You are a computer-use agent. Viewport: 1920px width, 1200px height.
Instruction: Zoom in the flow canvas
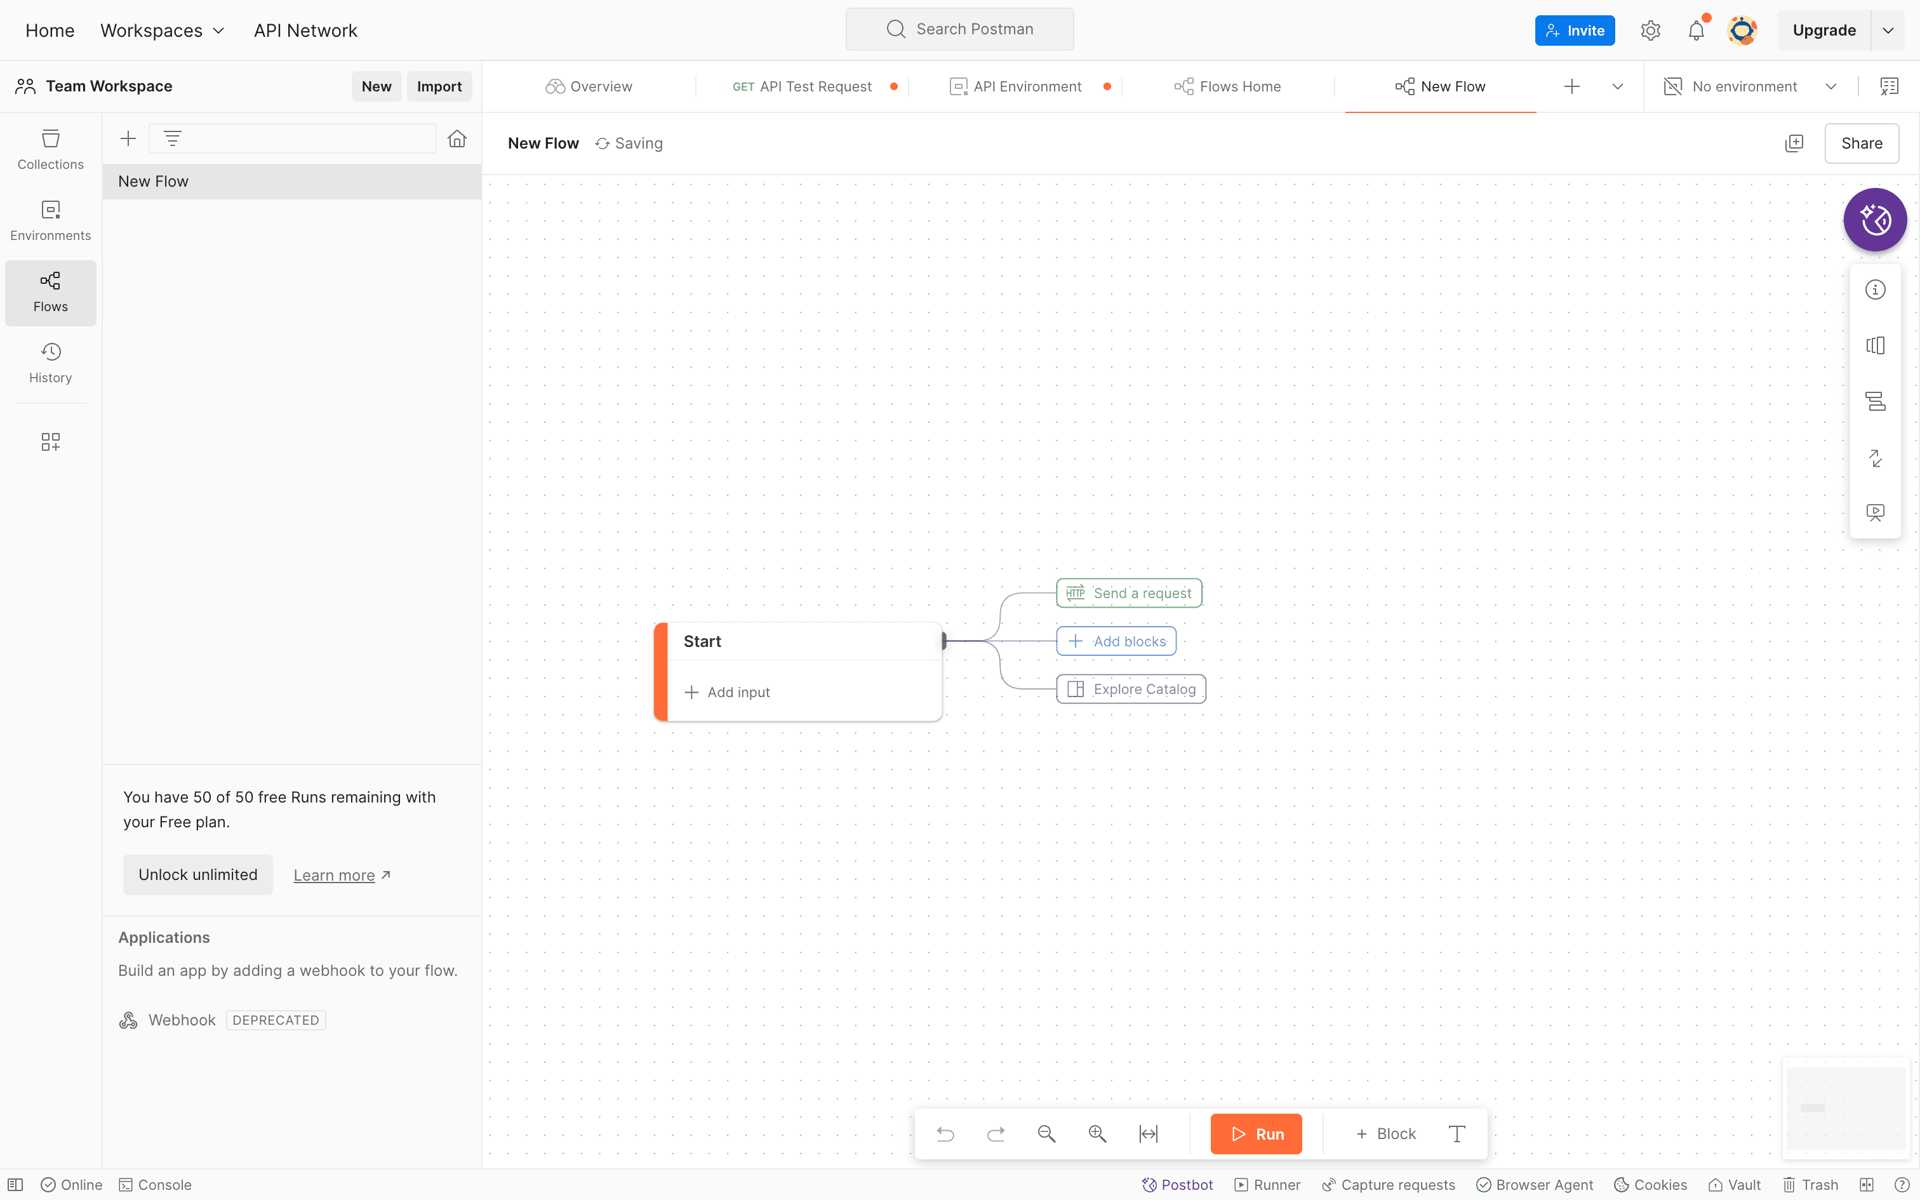1097,1134
